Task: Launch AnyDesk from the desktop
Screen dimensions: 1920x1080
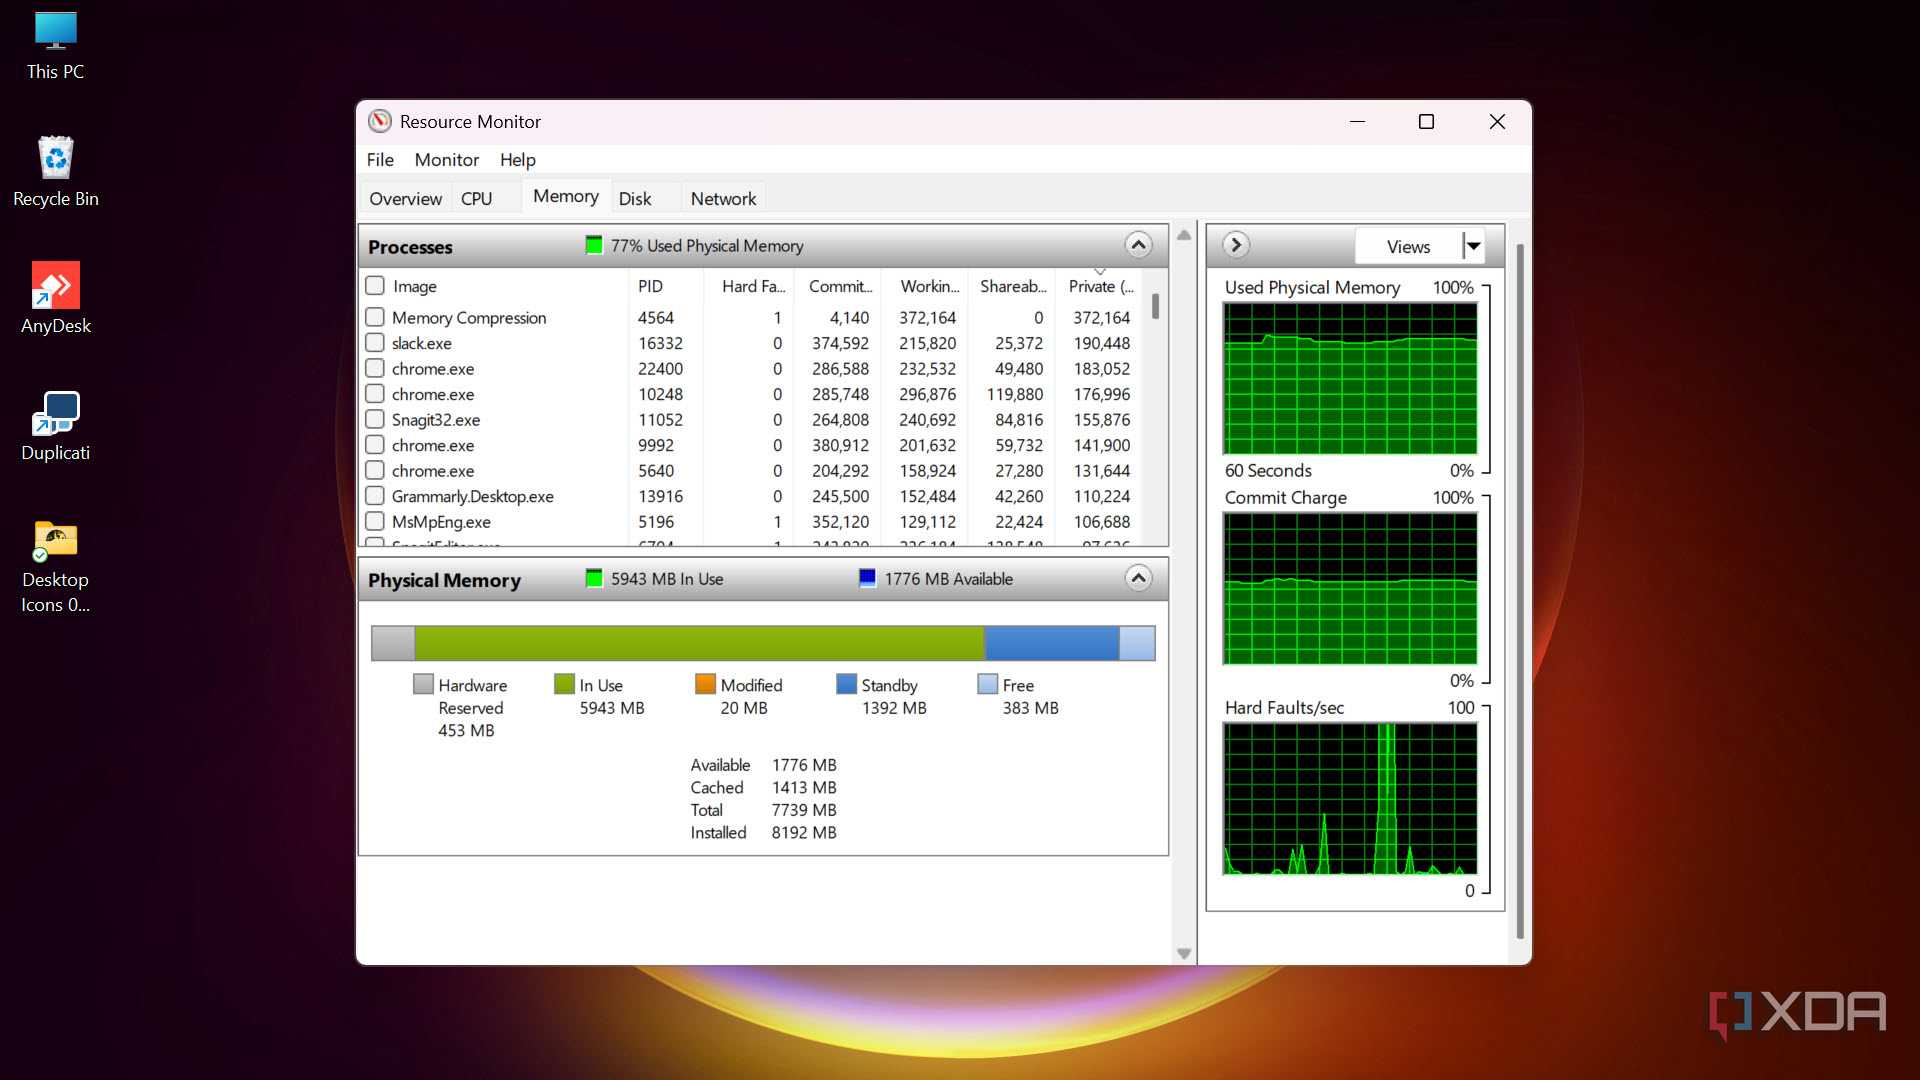Action: (x=55, y=298)
